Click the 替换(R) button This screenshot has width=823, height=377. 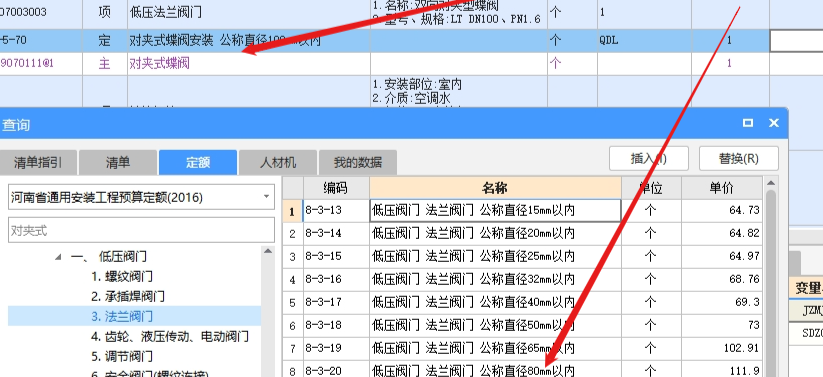click(x=738, y=158)
